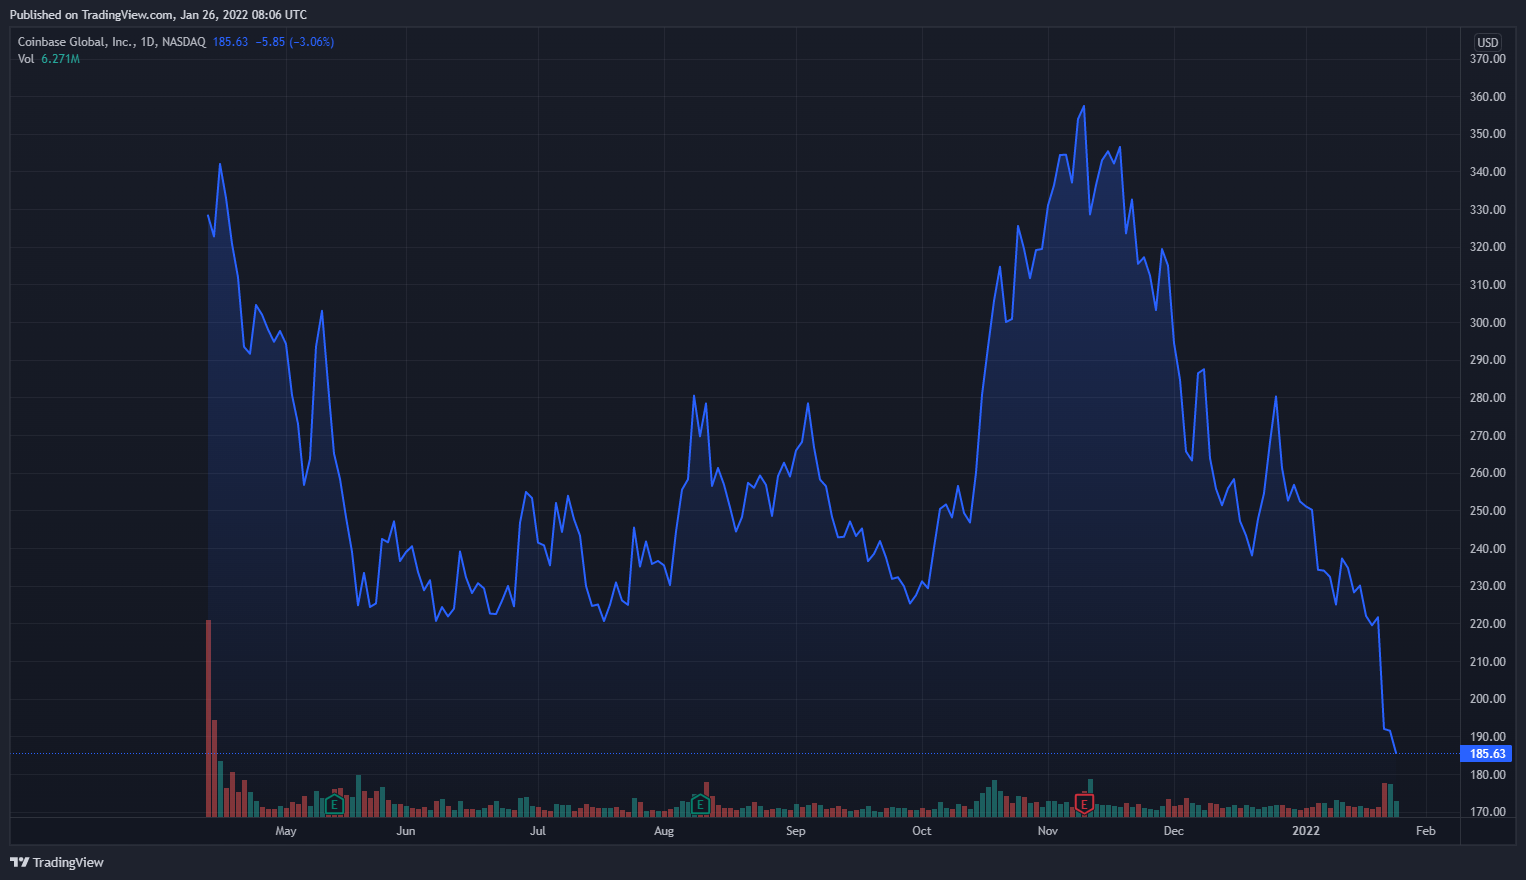Screen dimensions: 1526x880
Task: Click the 280.00 price axis label
Action: (x=1488, y=398)
